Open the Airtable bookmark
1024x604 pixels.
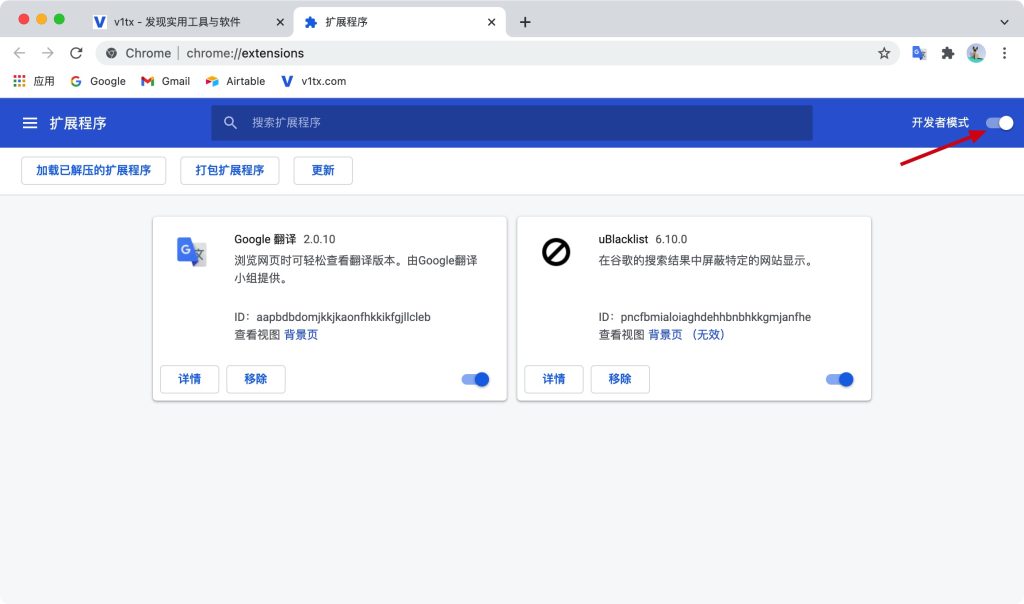pos(236,81)
